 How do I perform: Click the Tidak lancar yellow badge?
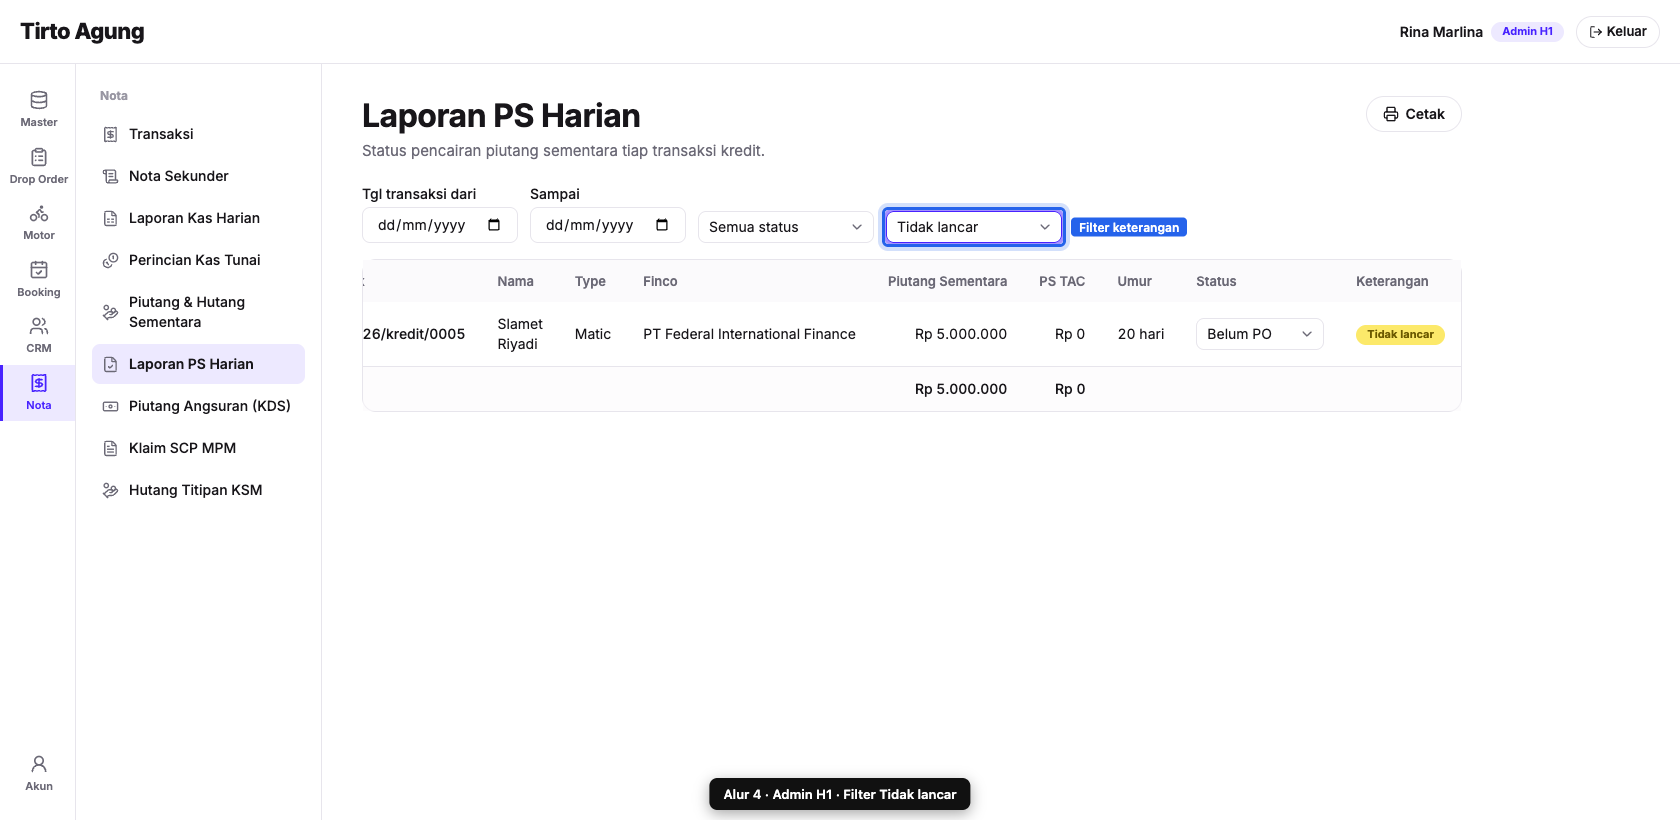pyautogui.click(x=1400, y=334)
